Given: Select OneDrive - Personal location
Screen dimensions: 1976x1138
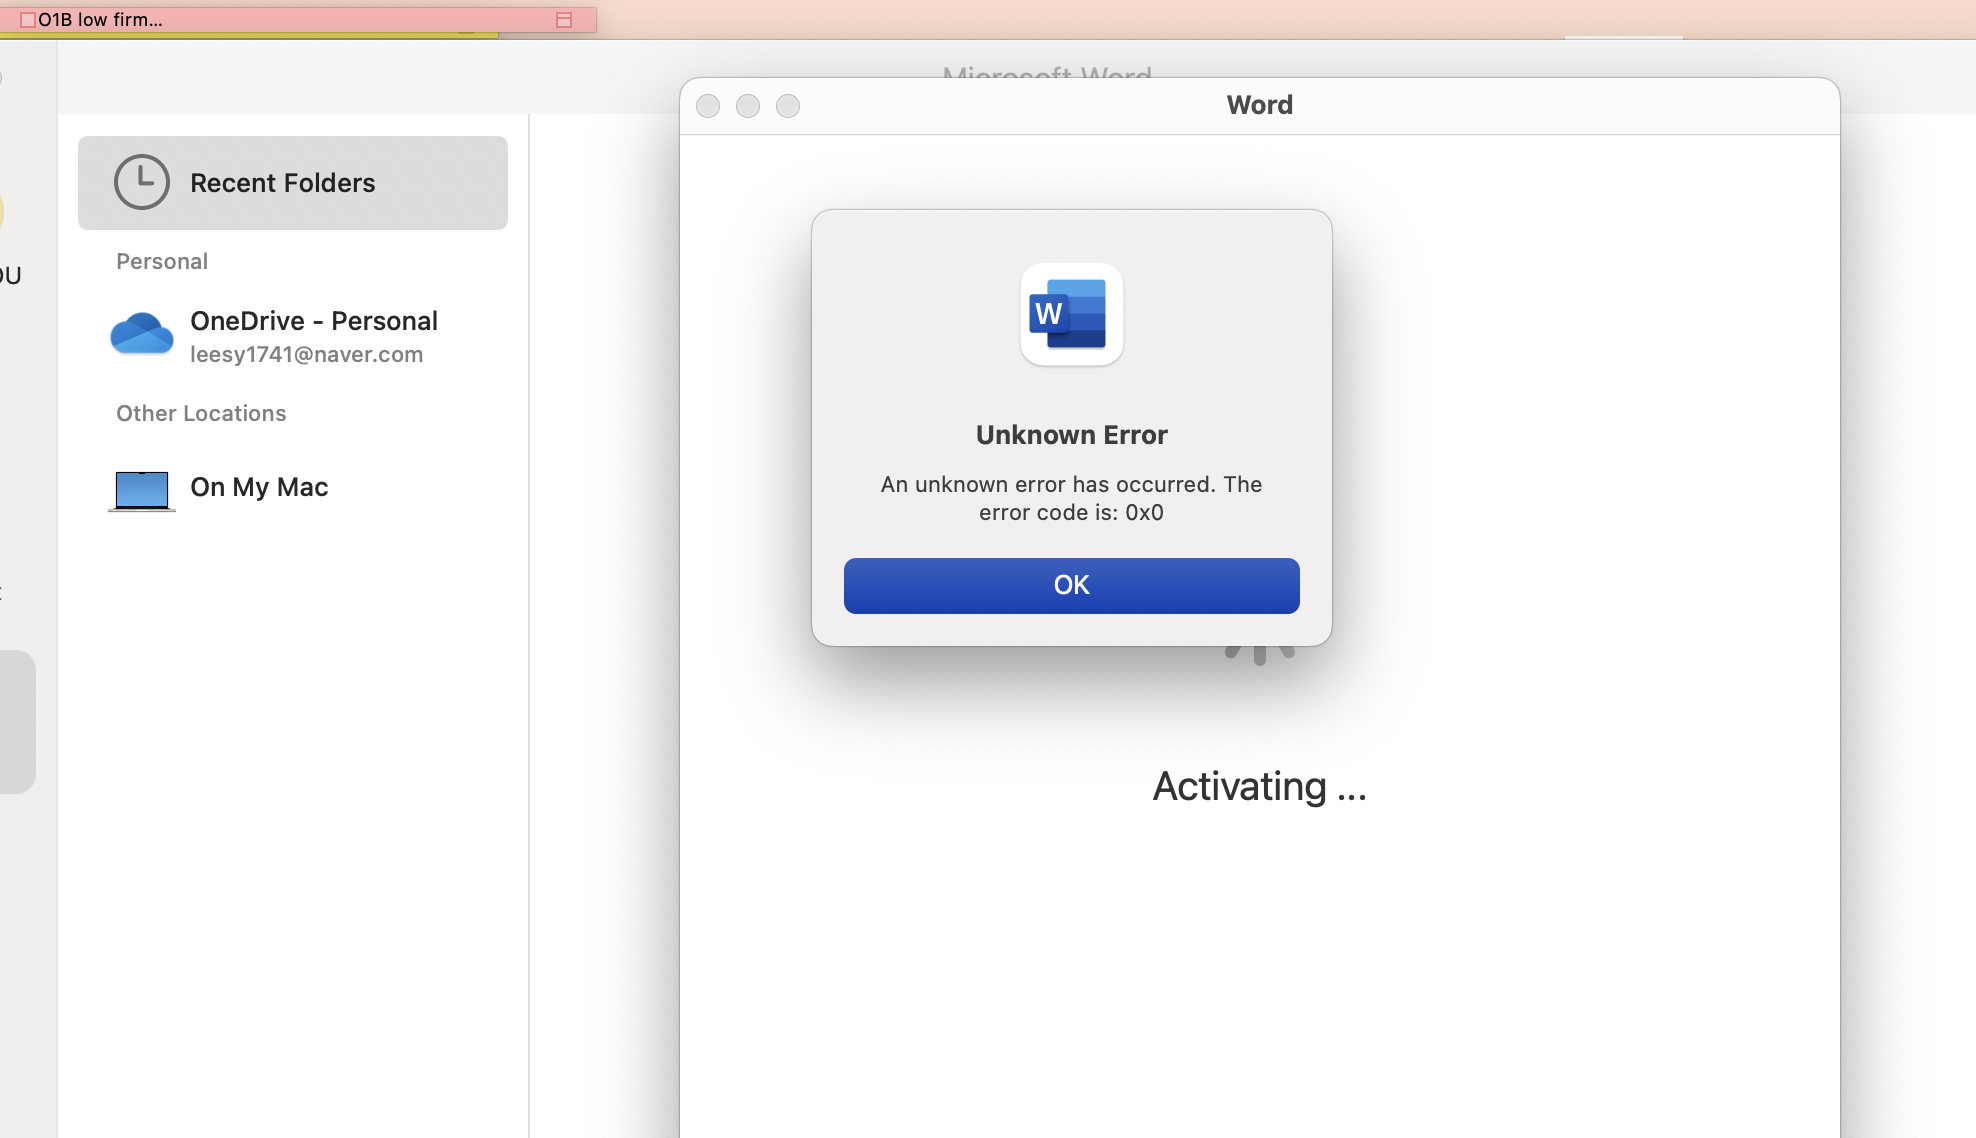Looking at the screenshot, I should (293, 336).
